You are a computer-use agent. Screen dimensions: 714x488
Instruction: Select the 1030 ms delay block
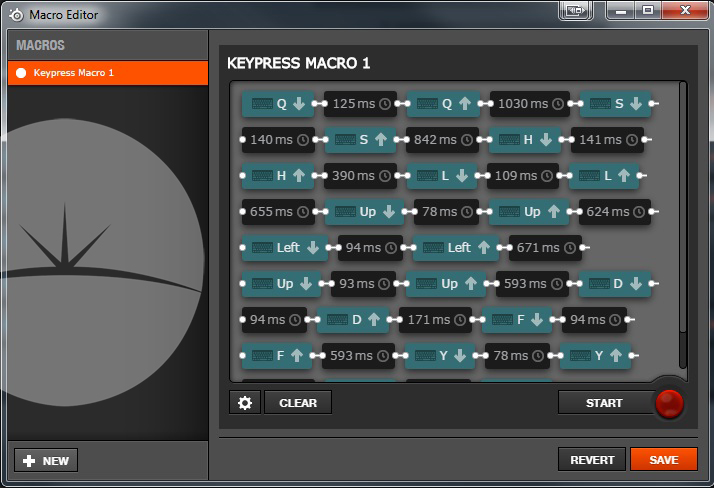530,104
